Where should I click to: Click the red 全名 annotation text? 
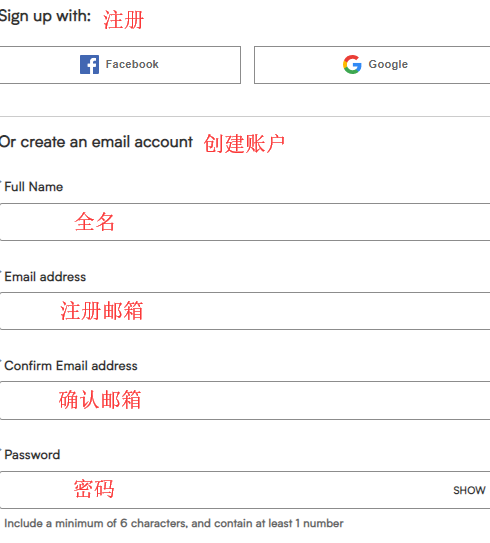point(94,222)
